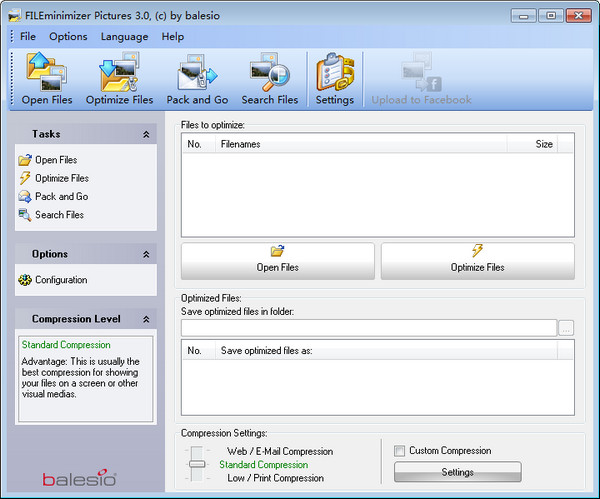Click the Settings button under Custom Compression

[458, 472]
